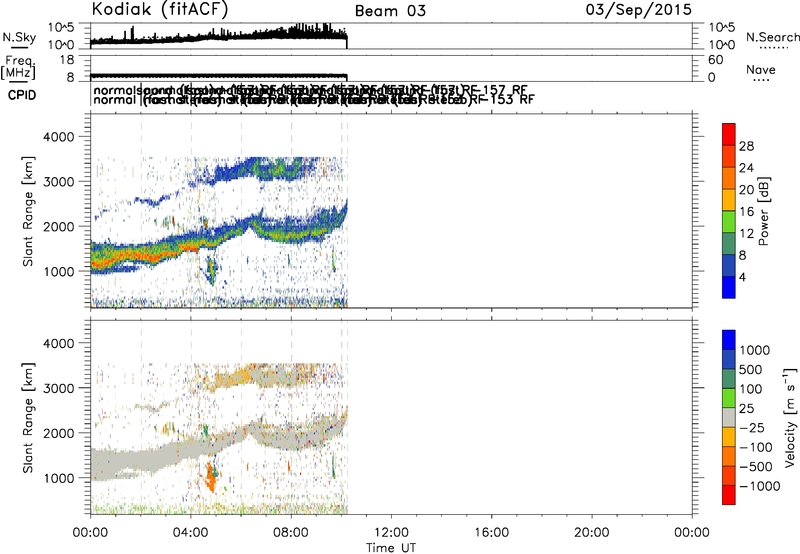Select the "24" power colorbar label
Viewport: 800px width, 554px height.
(746, 168)
